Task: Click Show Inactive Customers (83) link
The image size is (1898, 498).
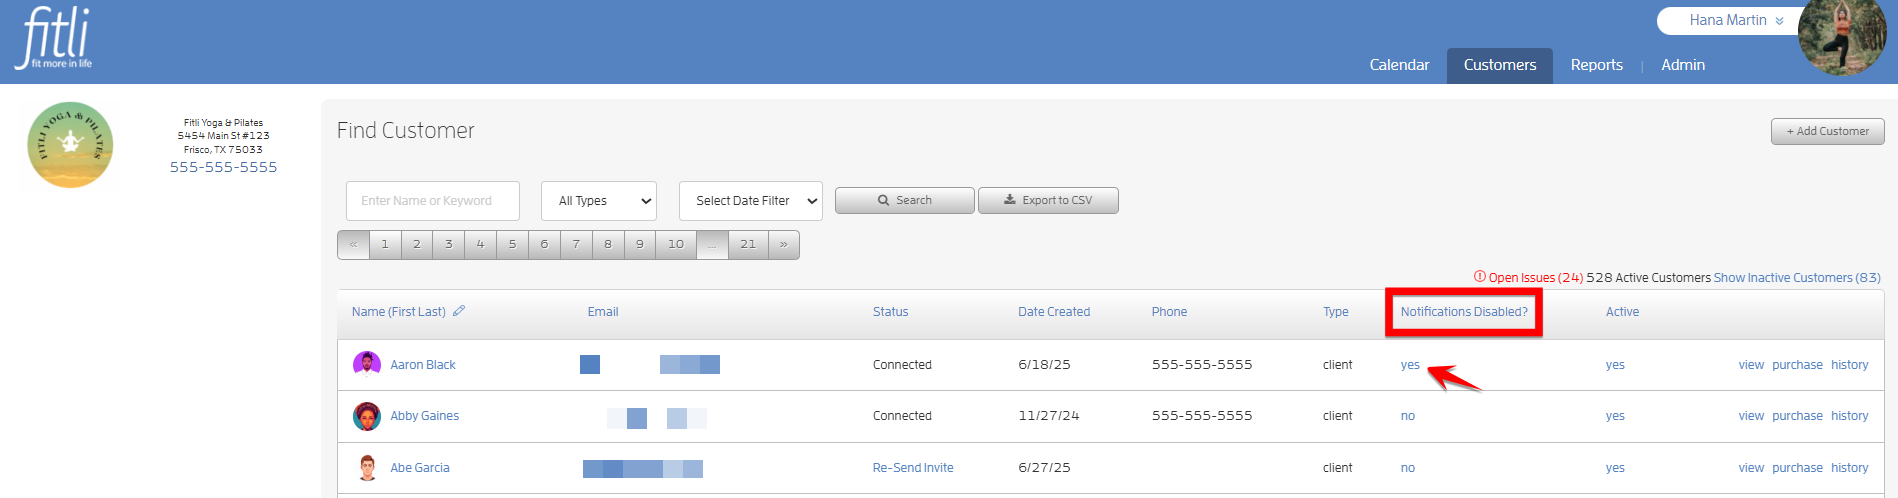Action: click(x=1797, y=278)
